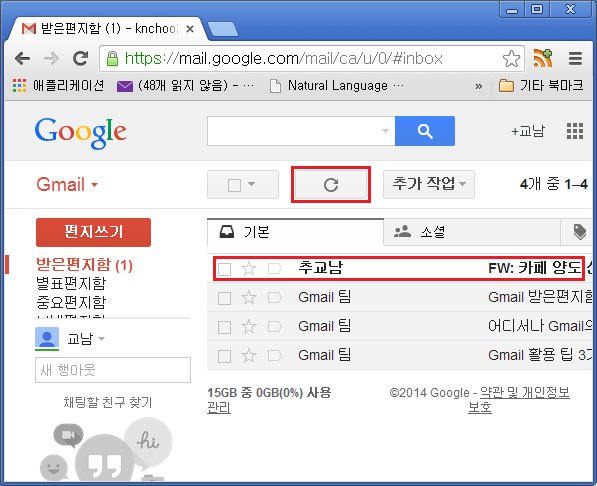
Task: Open the email from 추교남
Action: pyautogui.click(x=321, y=268)
